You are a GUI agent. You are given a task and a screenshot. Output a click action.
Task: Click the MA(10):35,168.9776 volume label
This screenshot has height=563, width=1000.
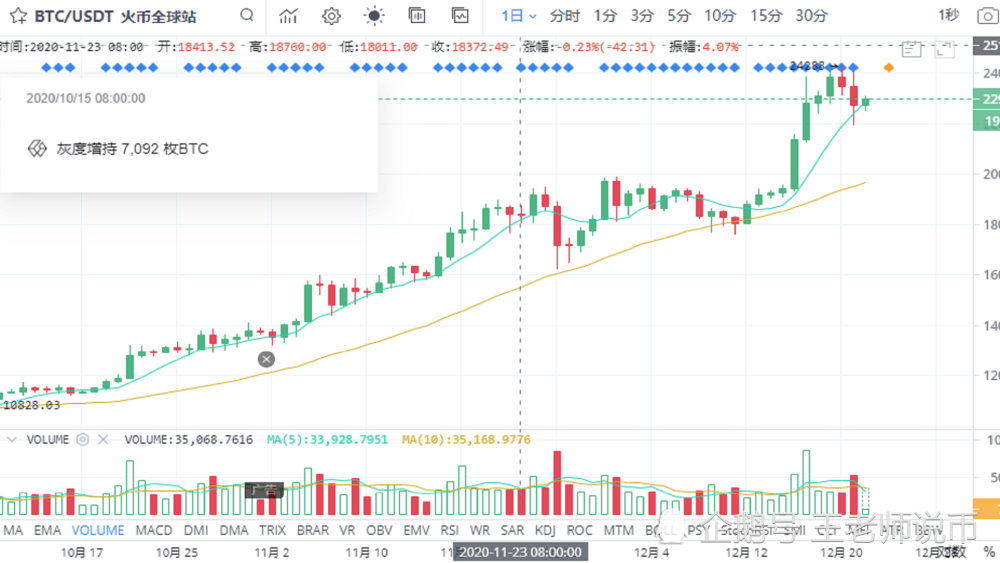[x=466, y=439]
